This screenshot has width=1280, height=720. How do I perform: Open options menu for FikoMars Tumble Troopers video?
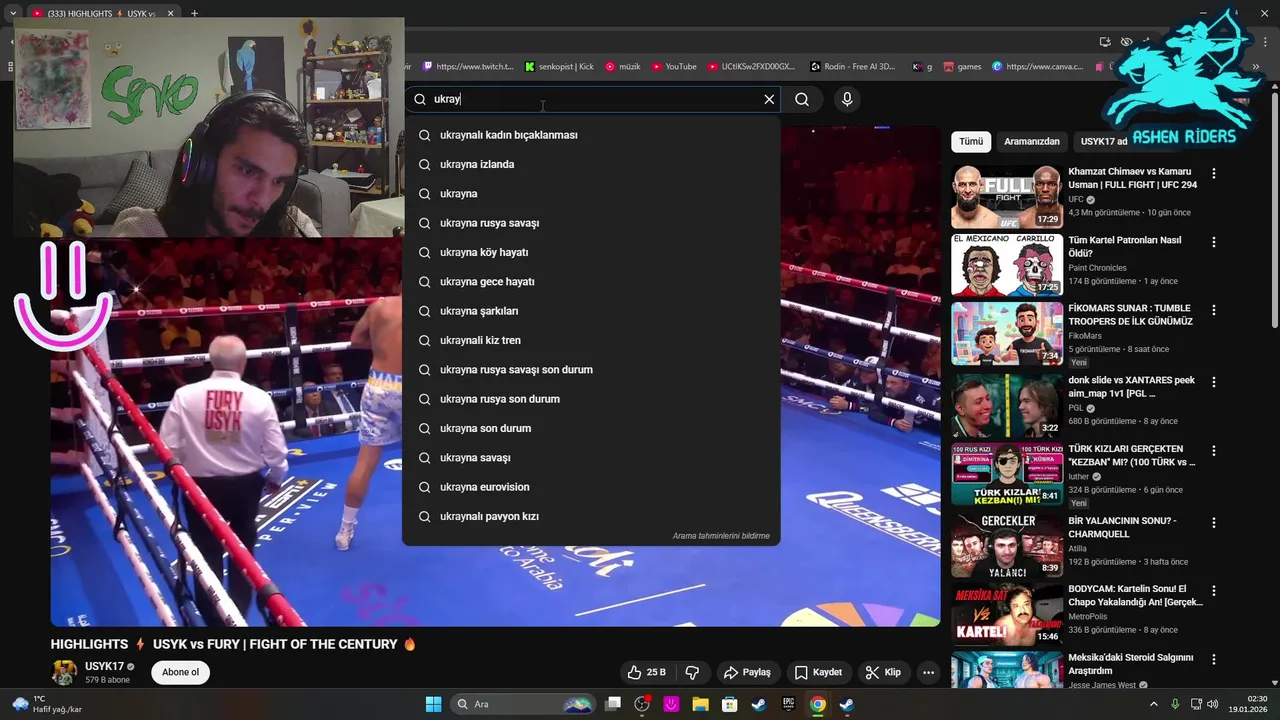coord(1214,311)
